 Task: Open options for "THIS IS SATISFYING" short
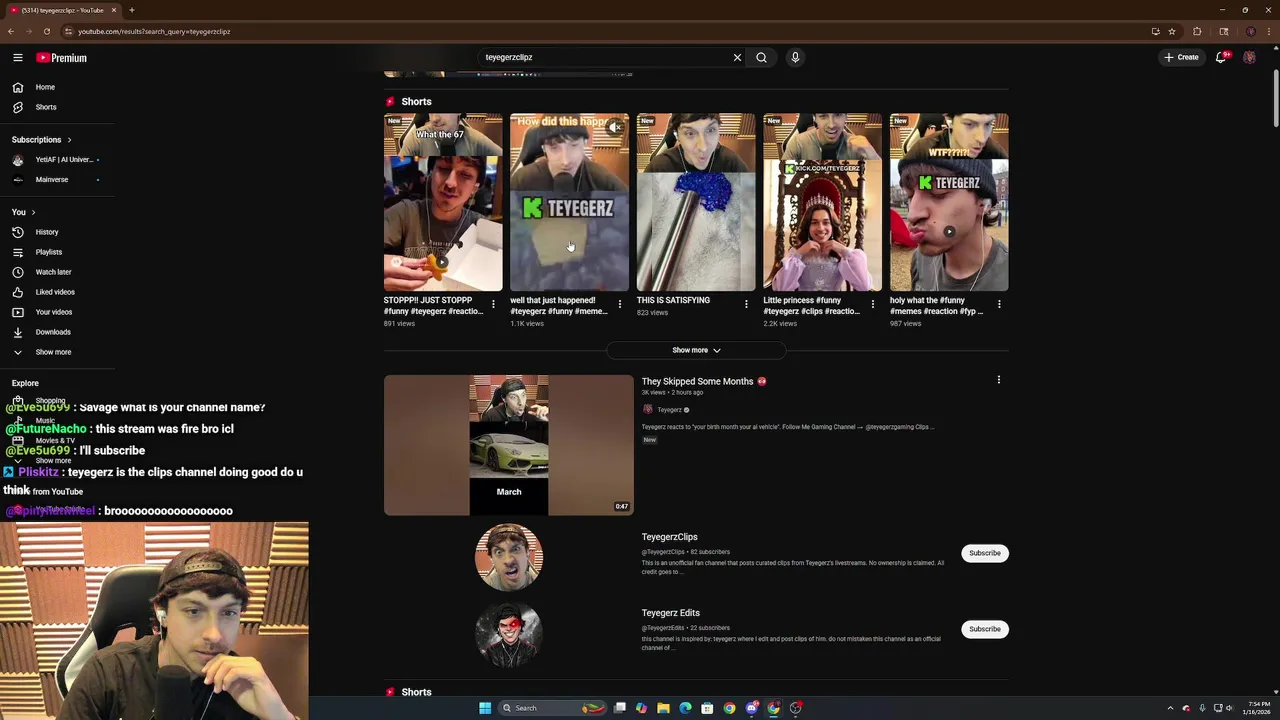(746, 304)
